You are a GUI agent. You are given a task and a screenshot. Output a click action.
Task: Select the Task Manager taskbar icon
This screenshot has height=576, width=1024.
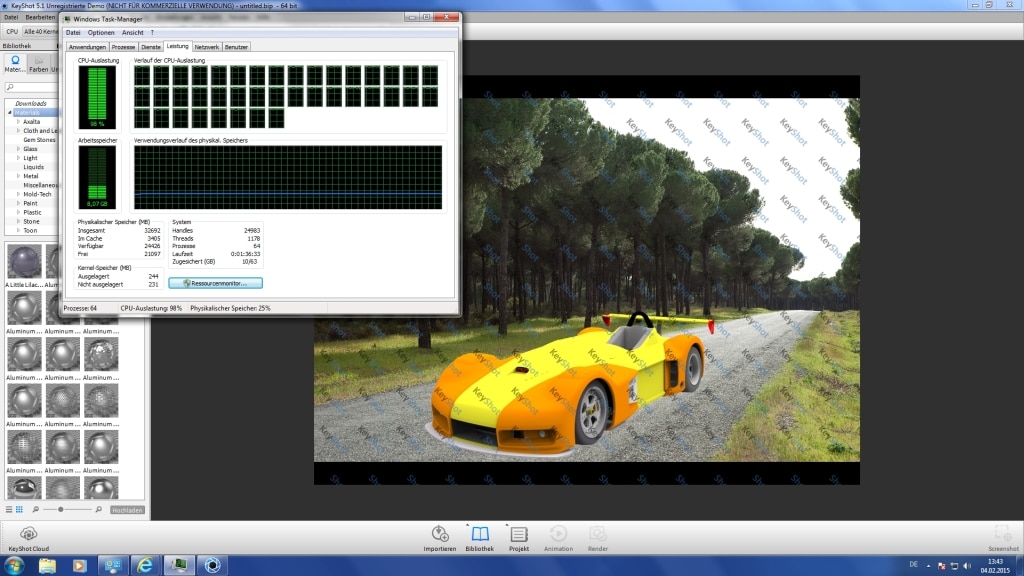[x=178, y=565]
